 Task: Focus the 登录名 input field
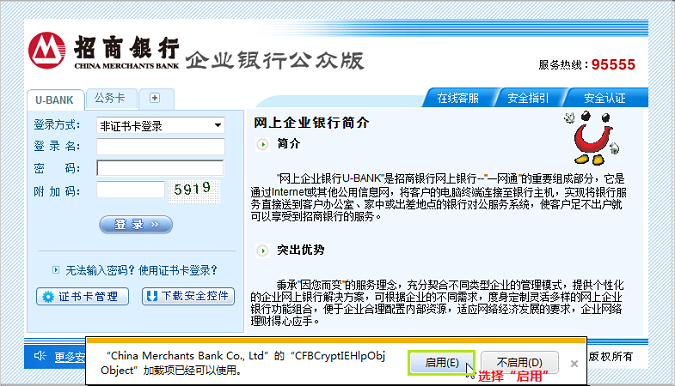(160, 146)
